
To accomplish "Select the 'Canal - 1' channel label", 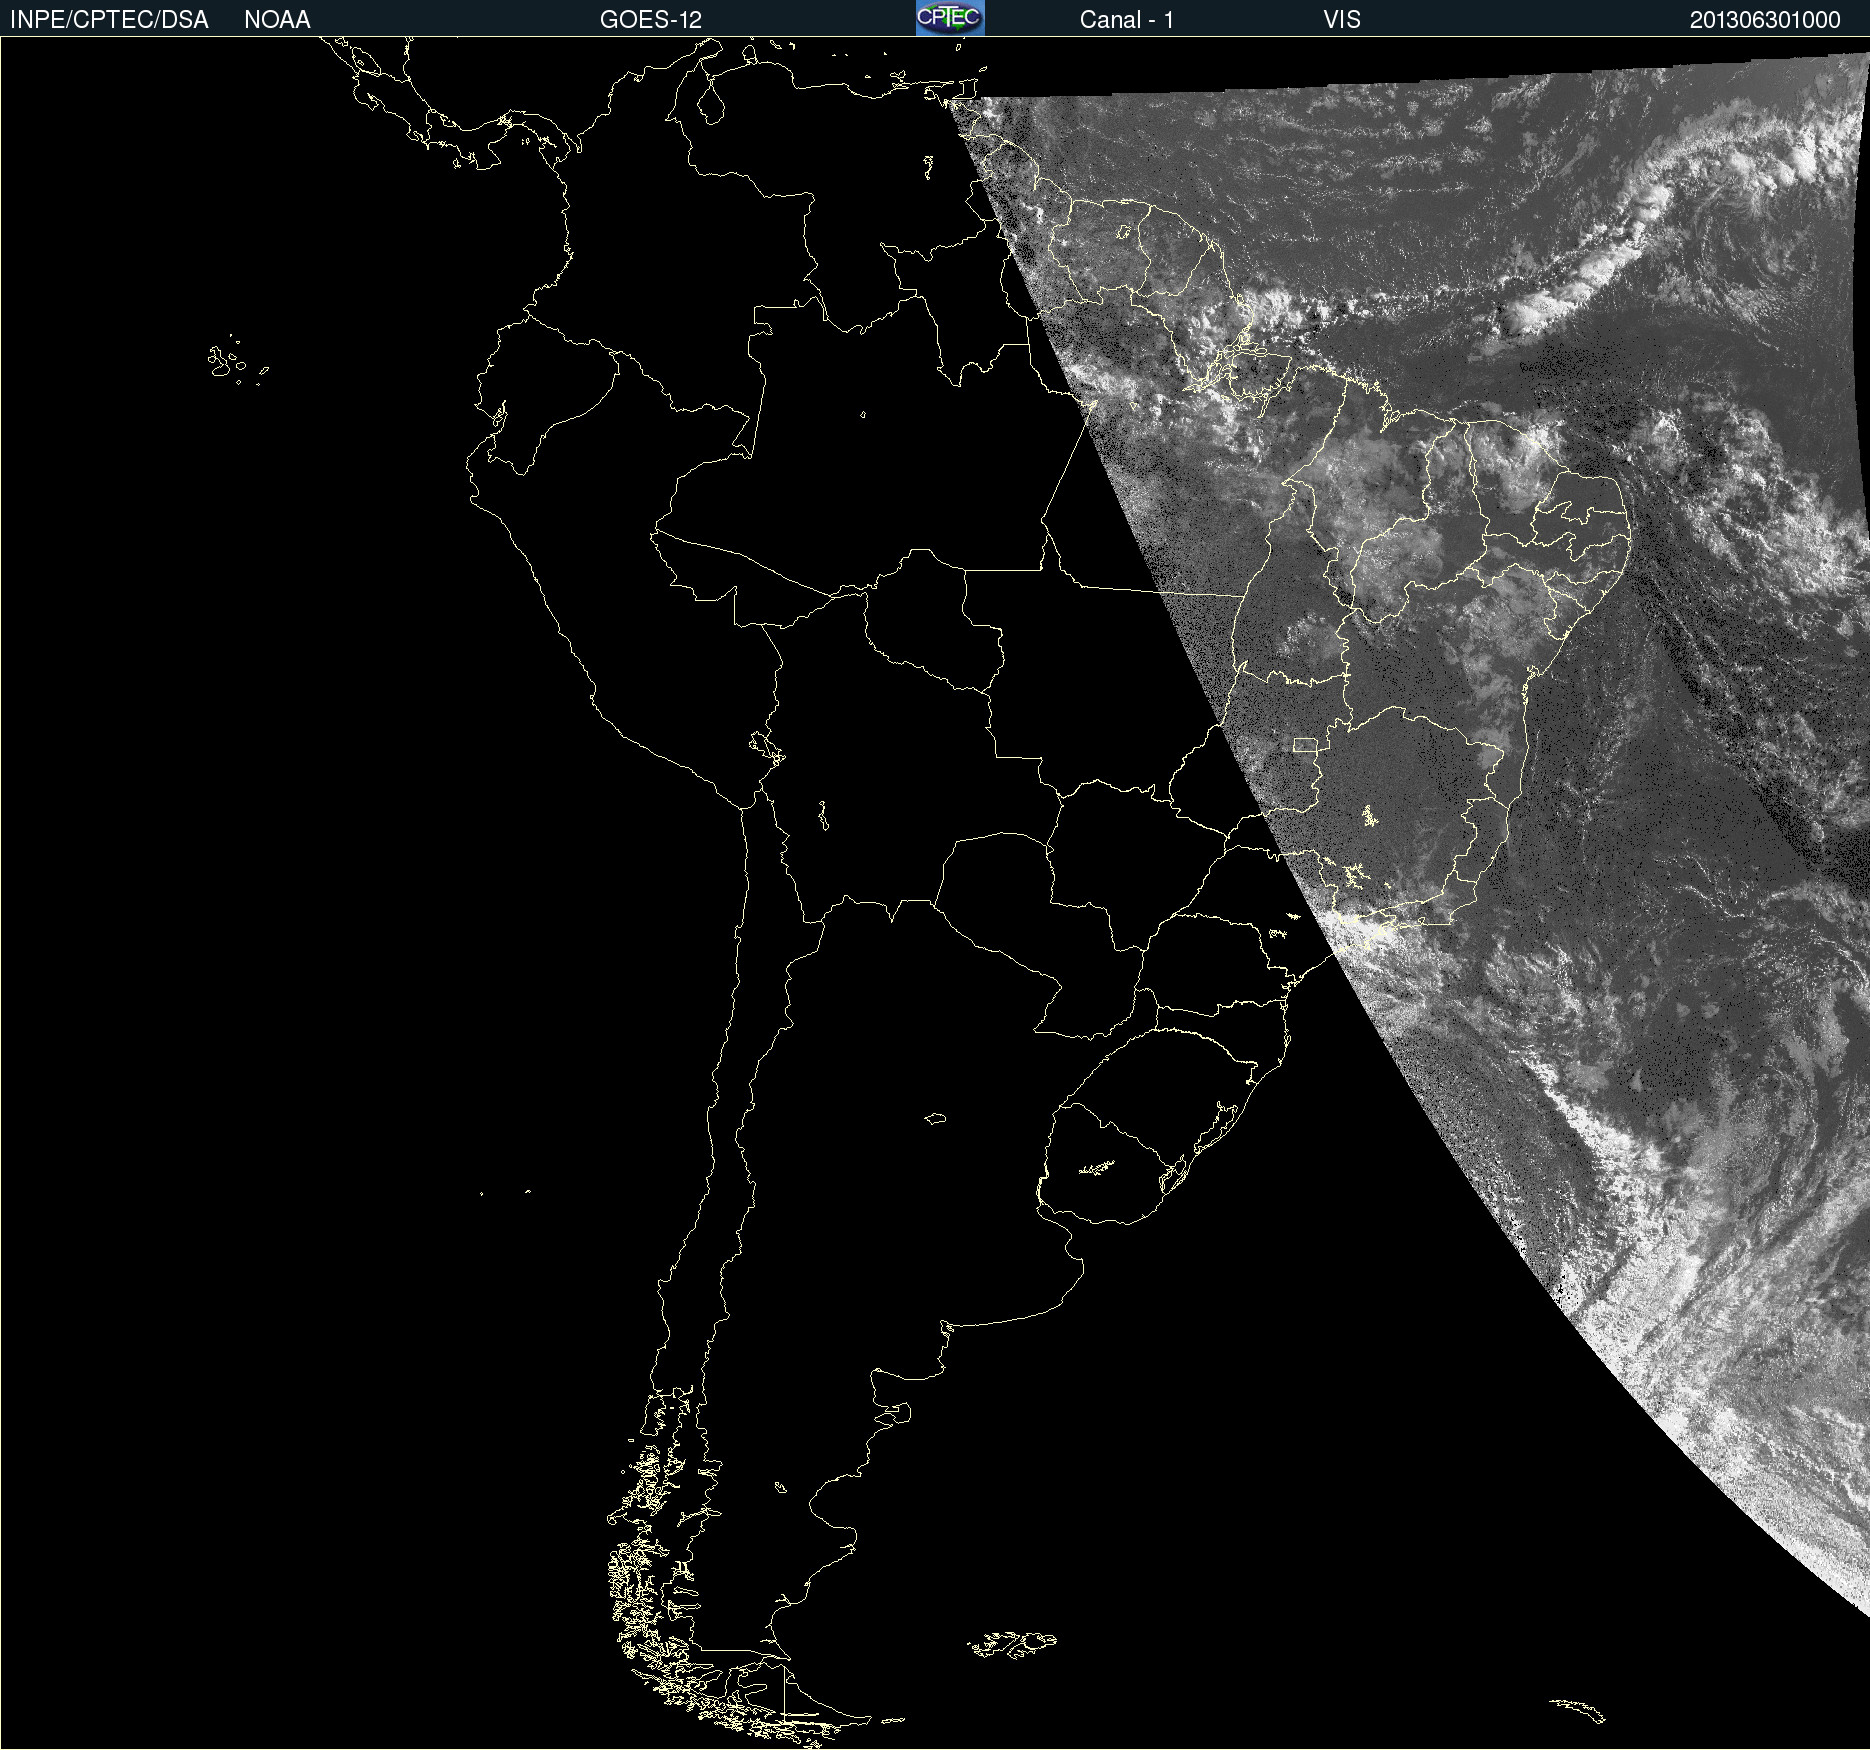I will 1126,20.
